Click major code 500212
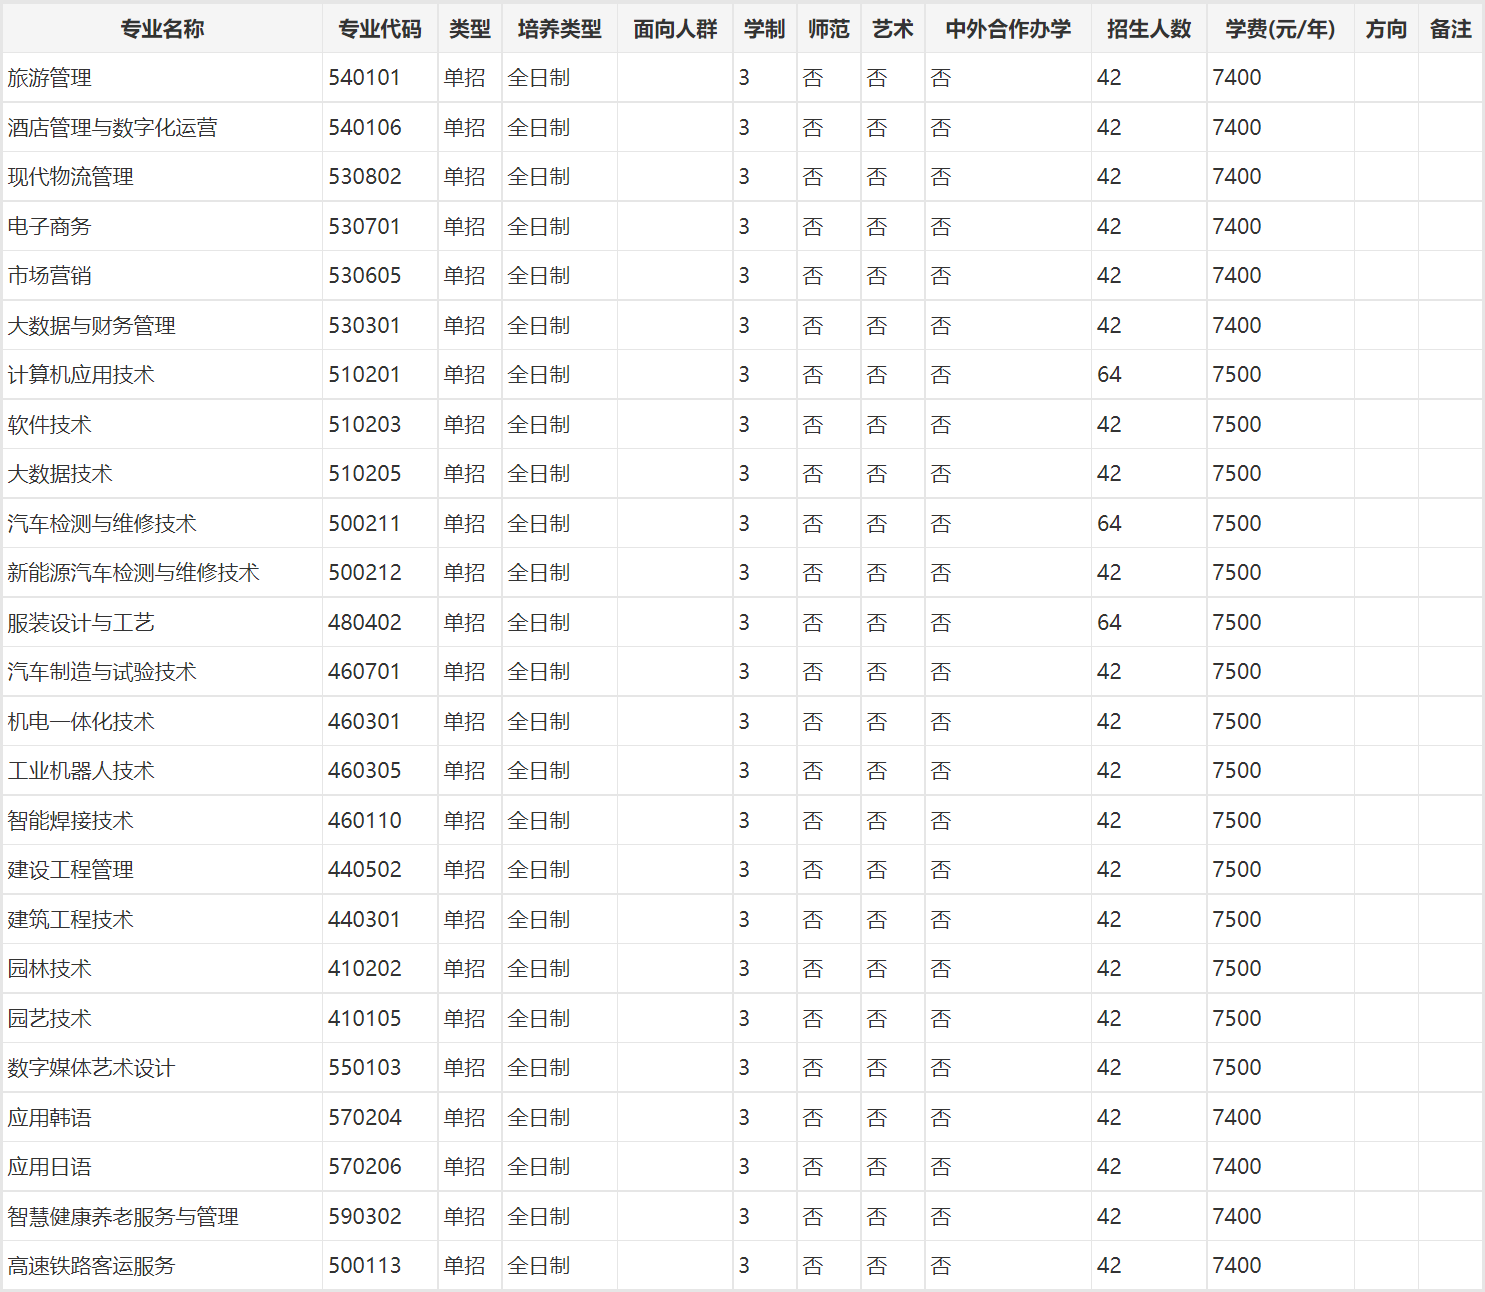The height and width of the screenshot is (1292, 1485). pyautogui.click(x=365, y=573)
